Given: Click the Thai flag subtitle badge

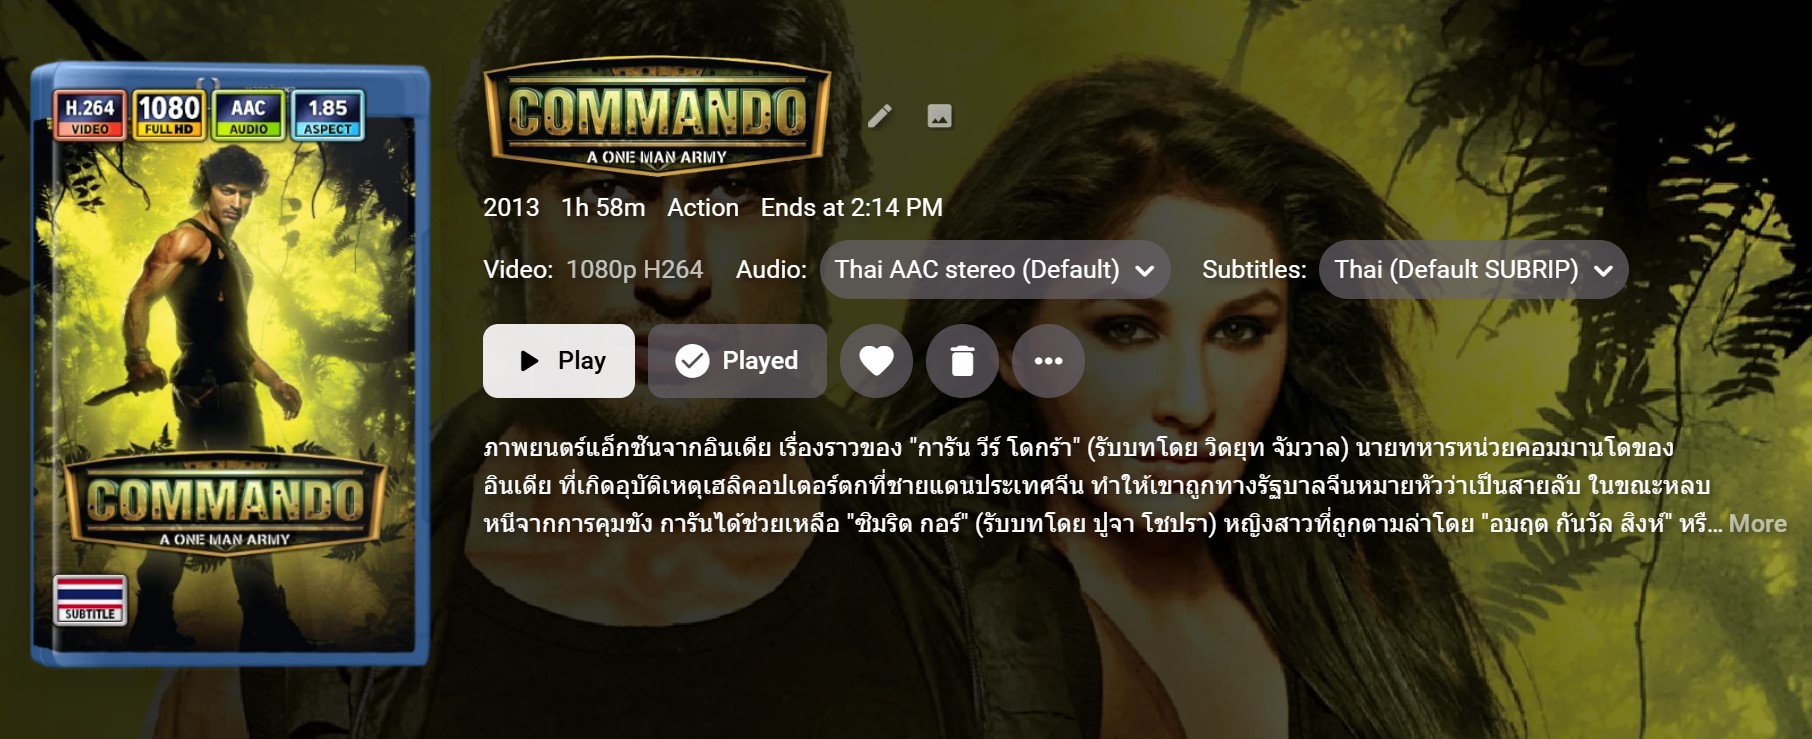Looking at the screenshot, I should click(x=90, y=599).
